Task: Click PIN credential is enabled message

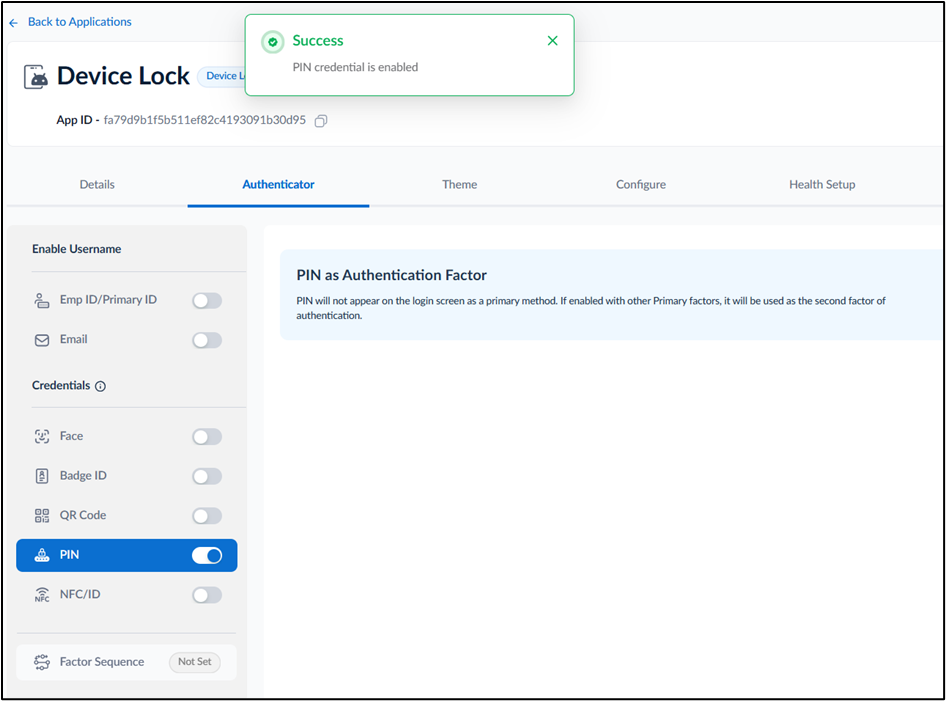Action: (x=355, y=68)
